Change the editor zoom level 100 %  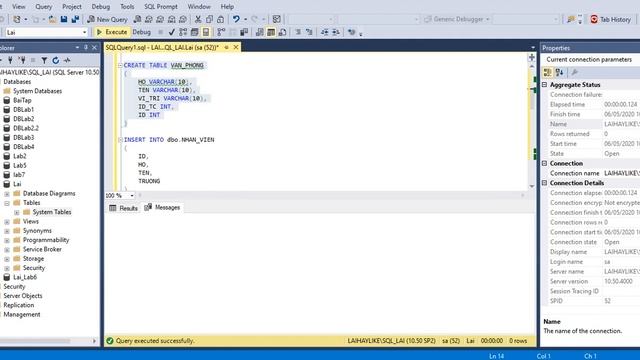point(120,196)
